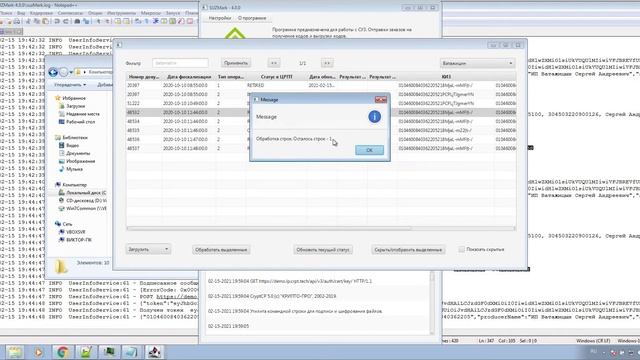Click the blue info icon in Message dialog
The width and height of the screenshot is (640, 360).
click(x=374, y=117)
